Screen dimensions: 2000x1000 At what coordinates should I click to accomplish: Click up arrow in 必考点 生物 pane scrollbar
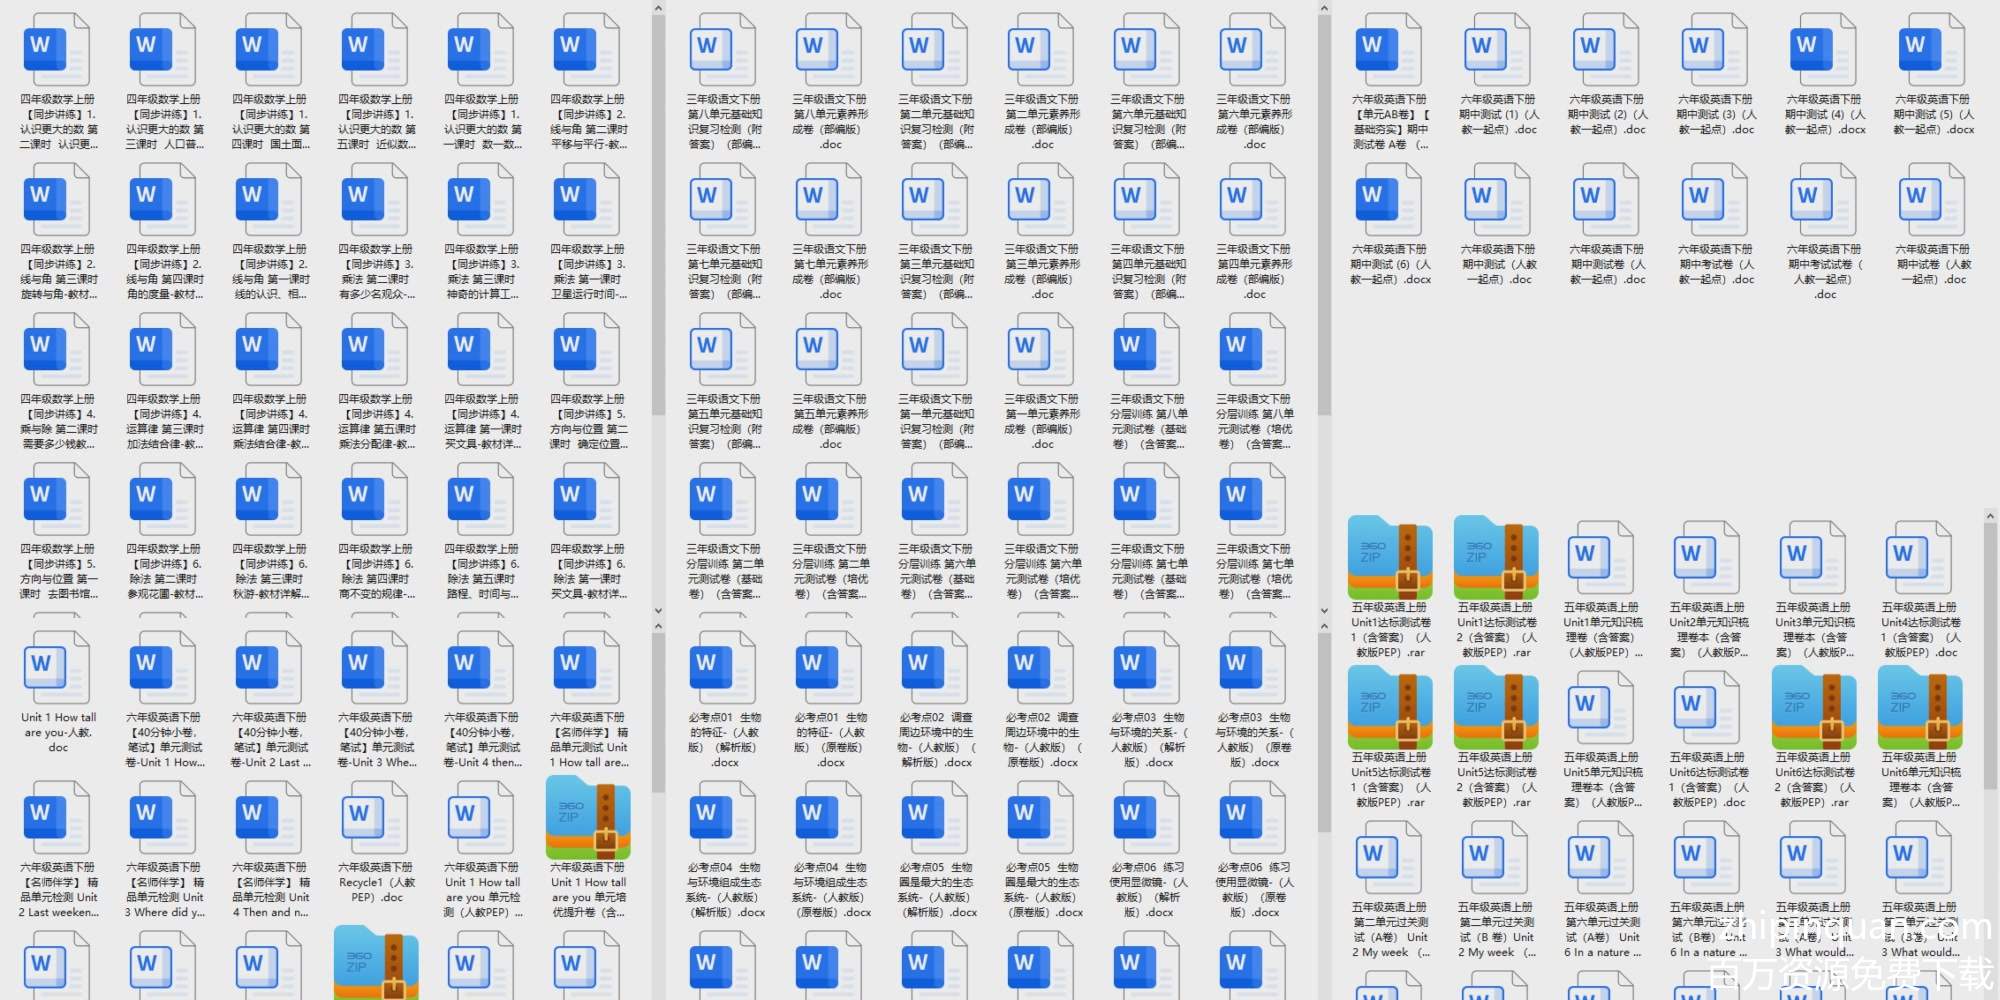pos(1324,626)
